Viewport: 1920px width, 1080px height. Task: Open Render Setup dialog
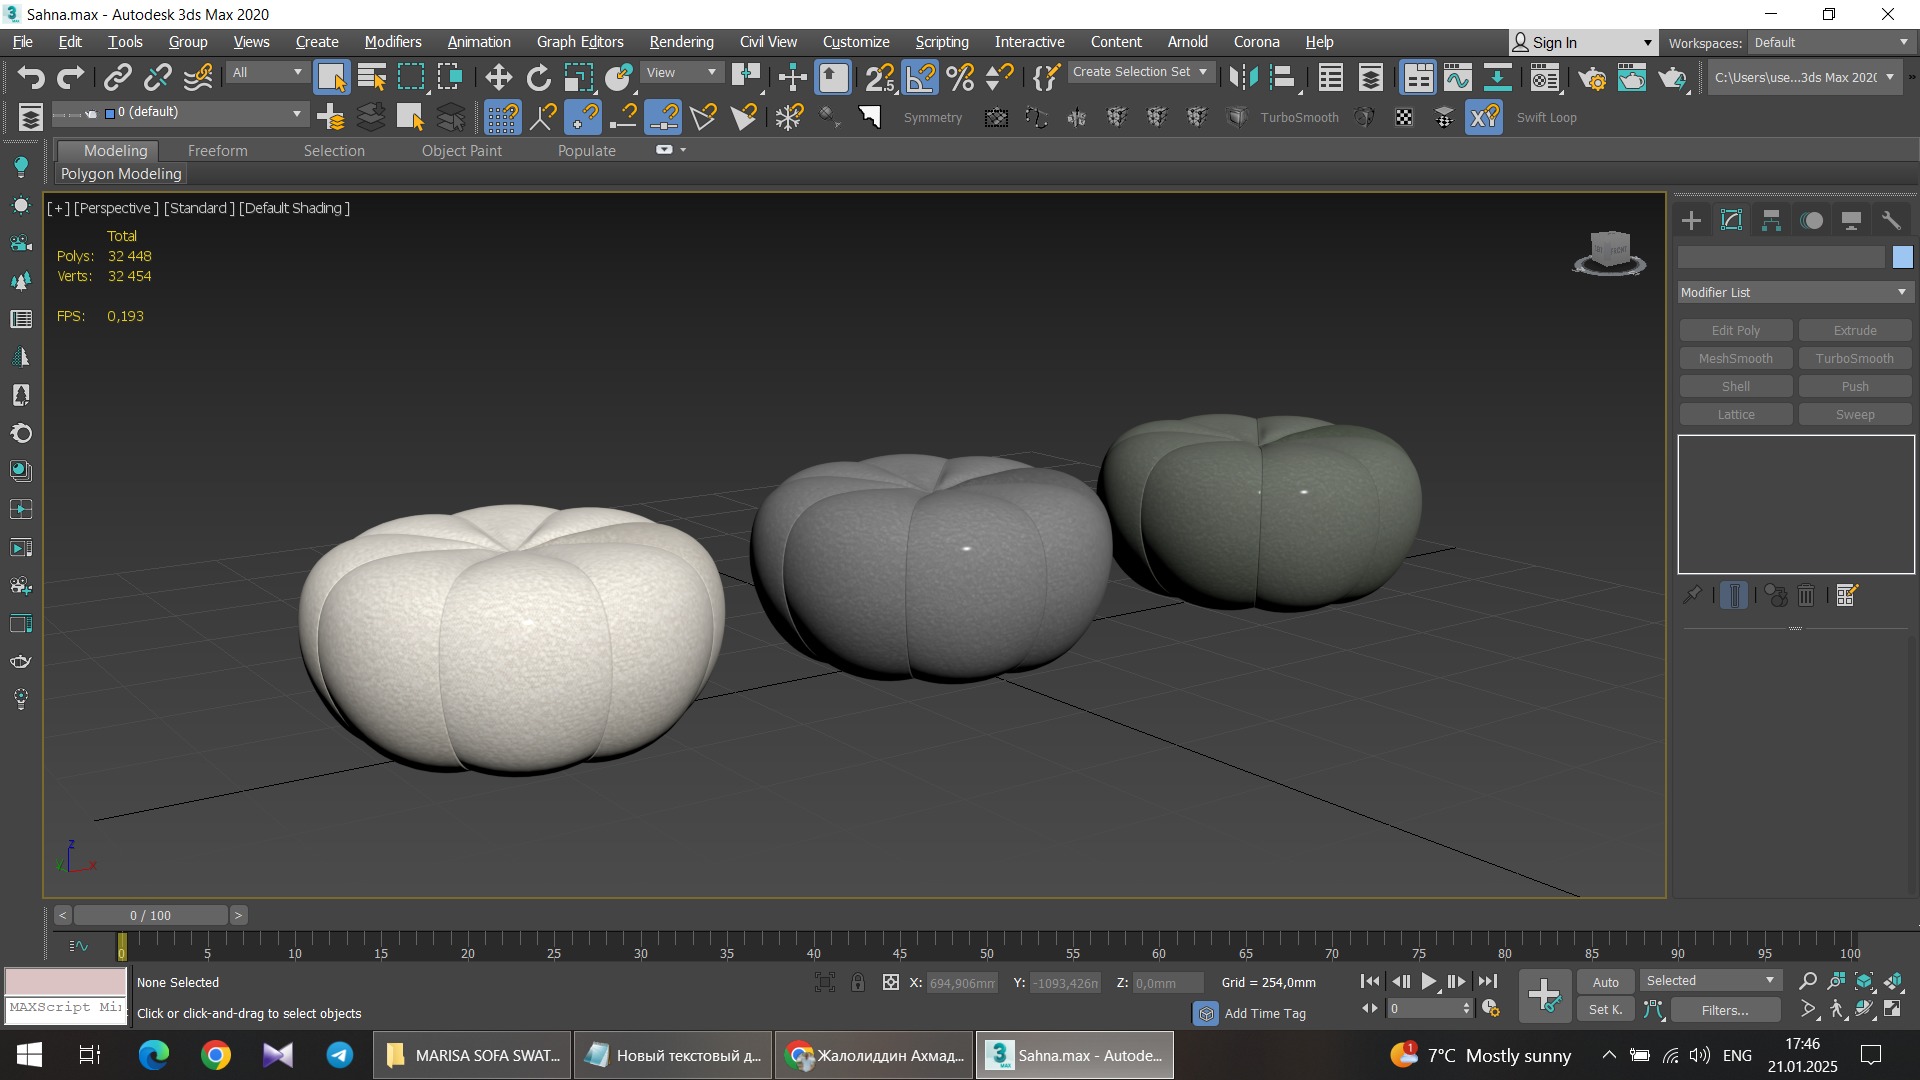[1592, 77]
